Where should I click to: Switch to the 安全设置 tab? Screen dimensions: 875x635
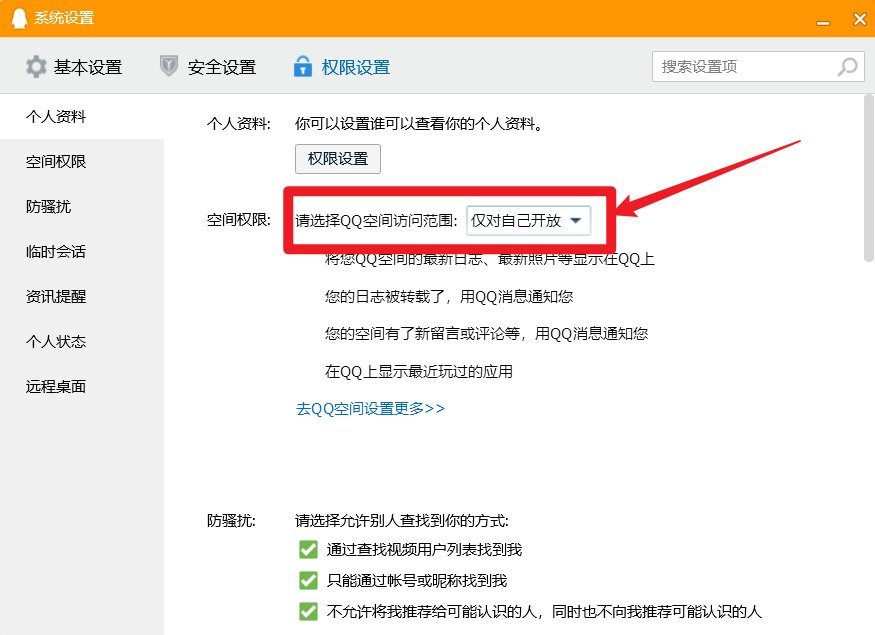pyautogui.click(x=208, y=67)
